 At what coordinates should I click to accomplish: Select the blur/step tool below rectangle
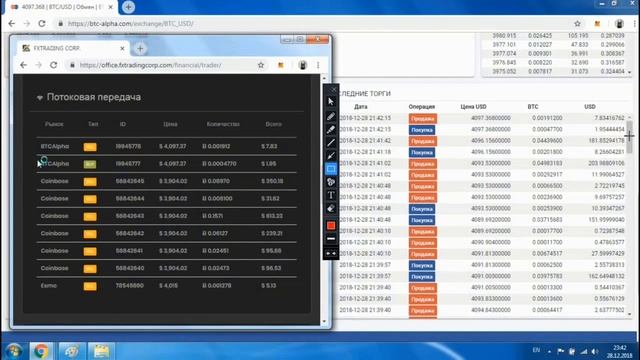coord(331,182)
